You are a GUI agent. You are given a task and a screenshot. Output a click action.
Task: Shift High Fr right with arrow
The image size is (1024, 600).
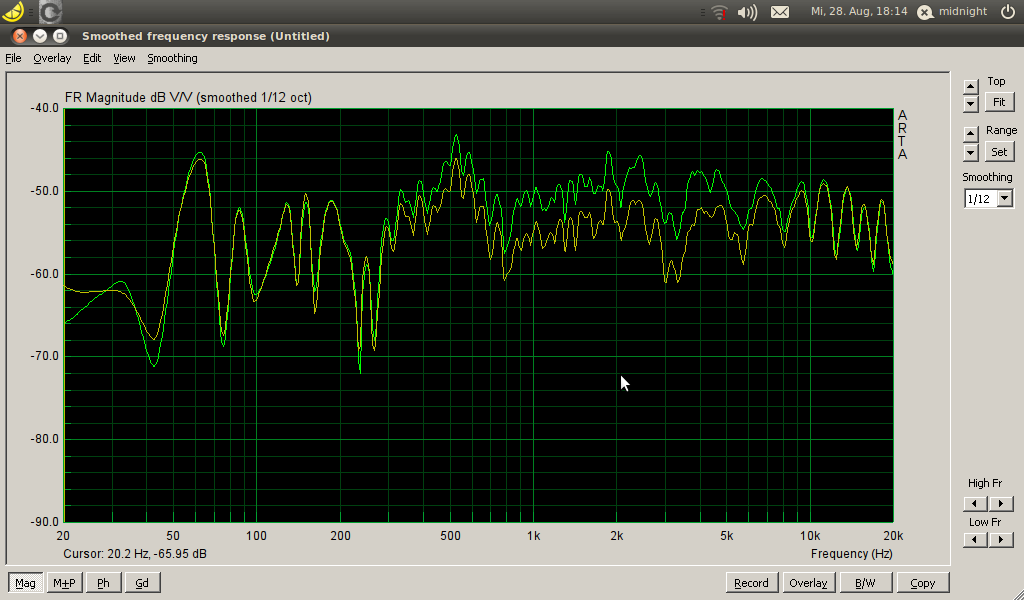click(1001, 503)
